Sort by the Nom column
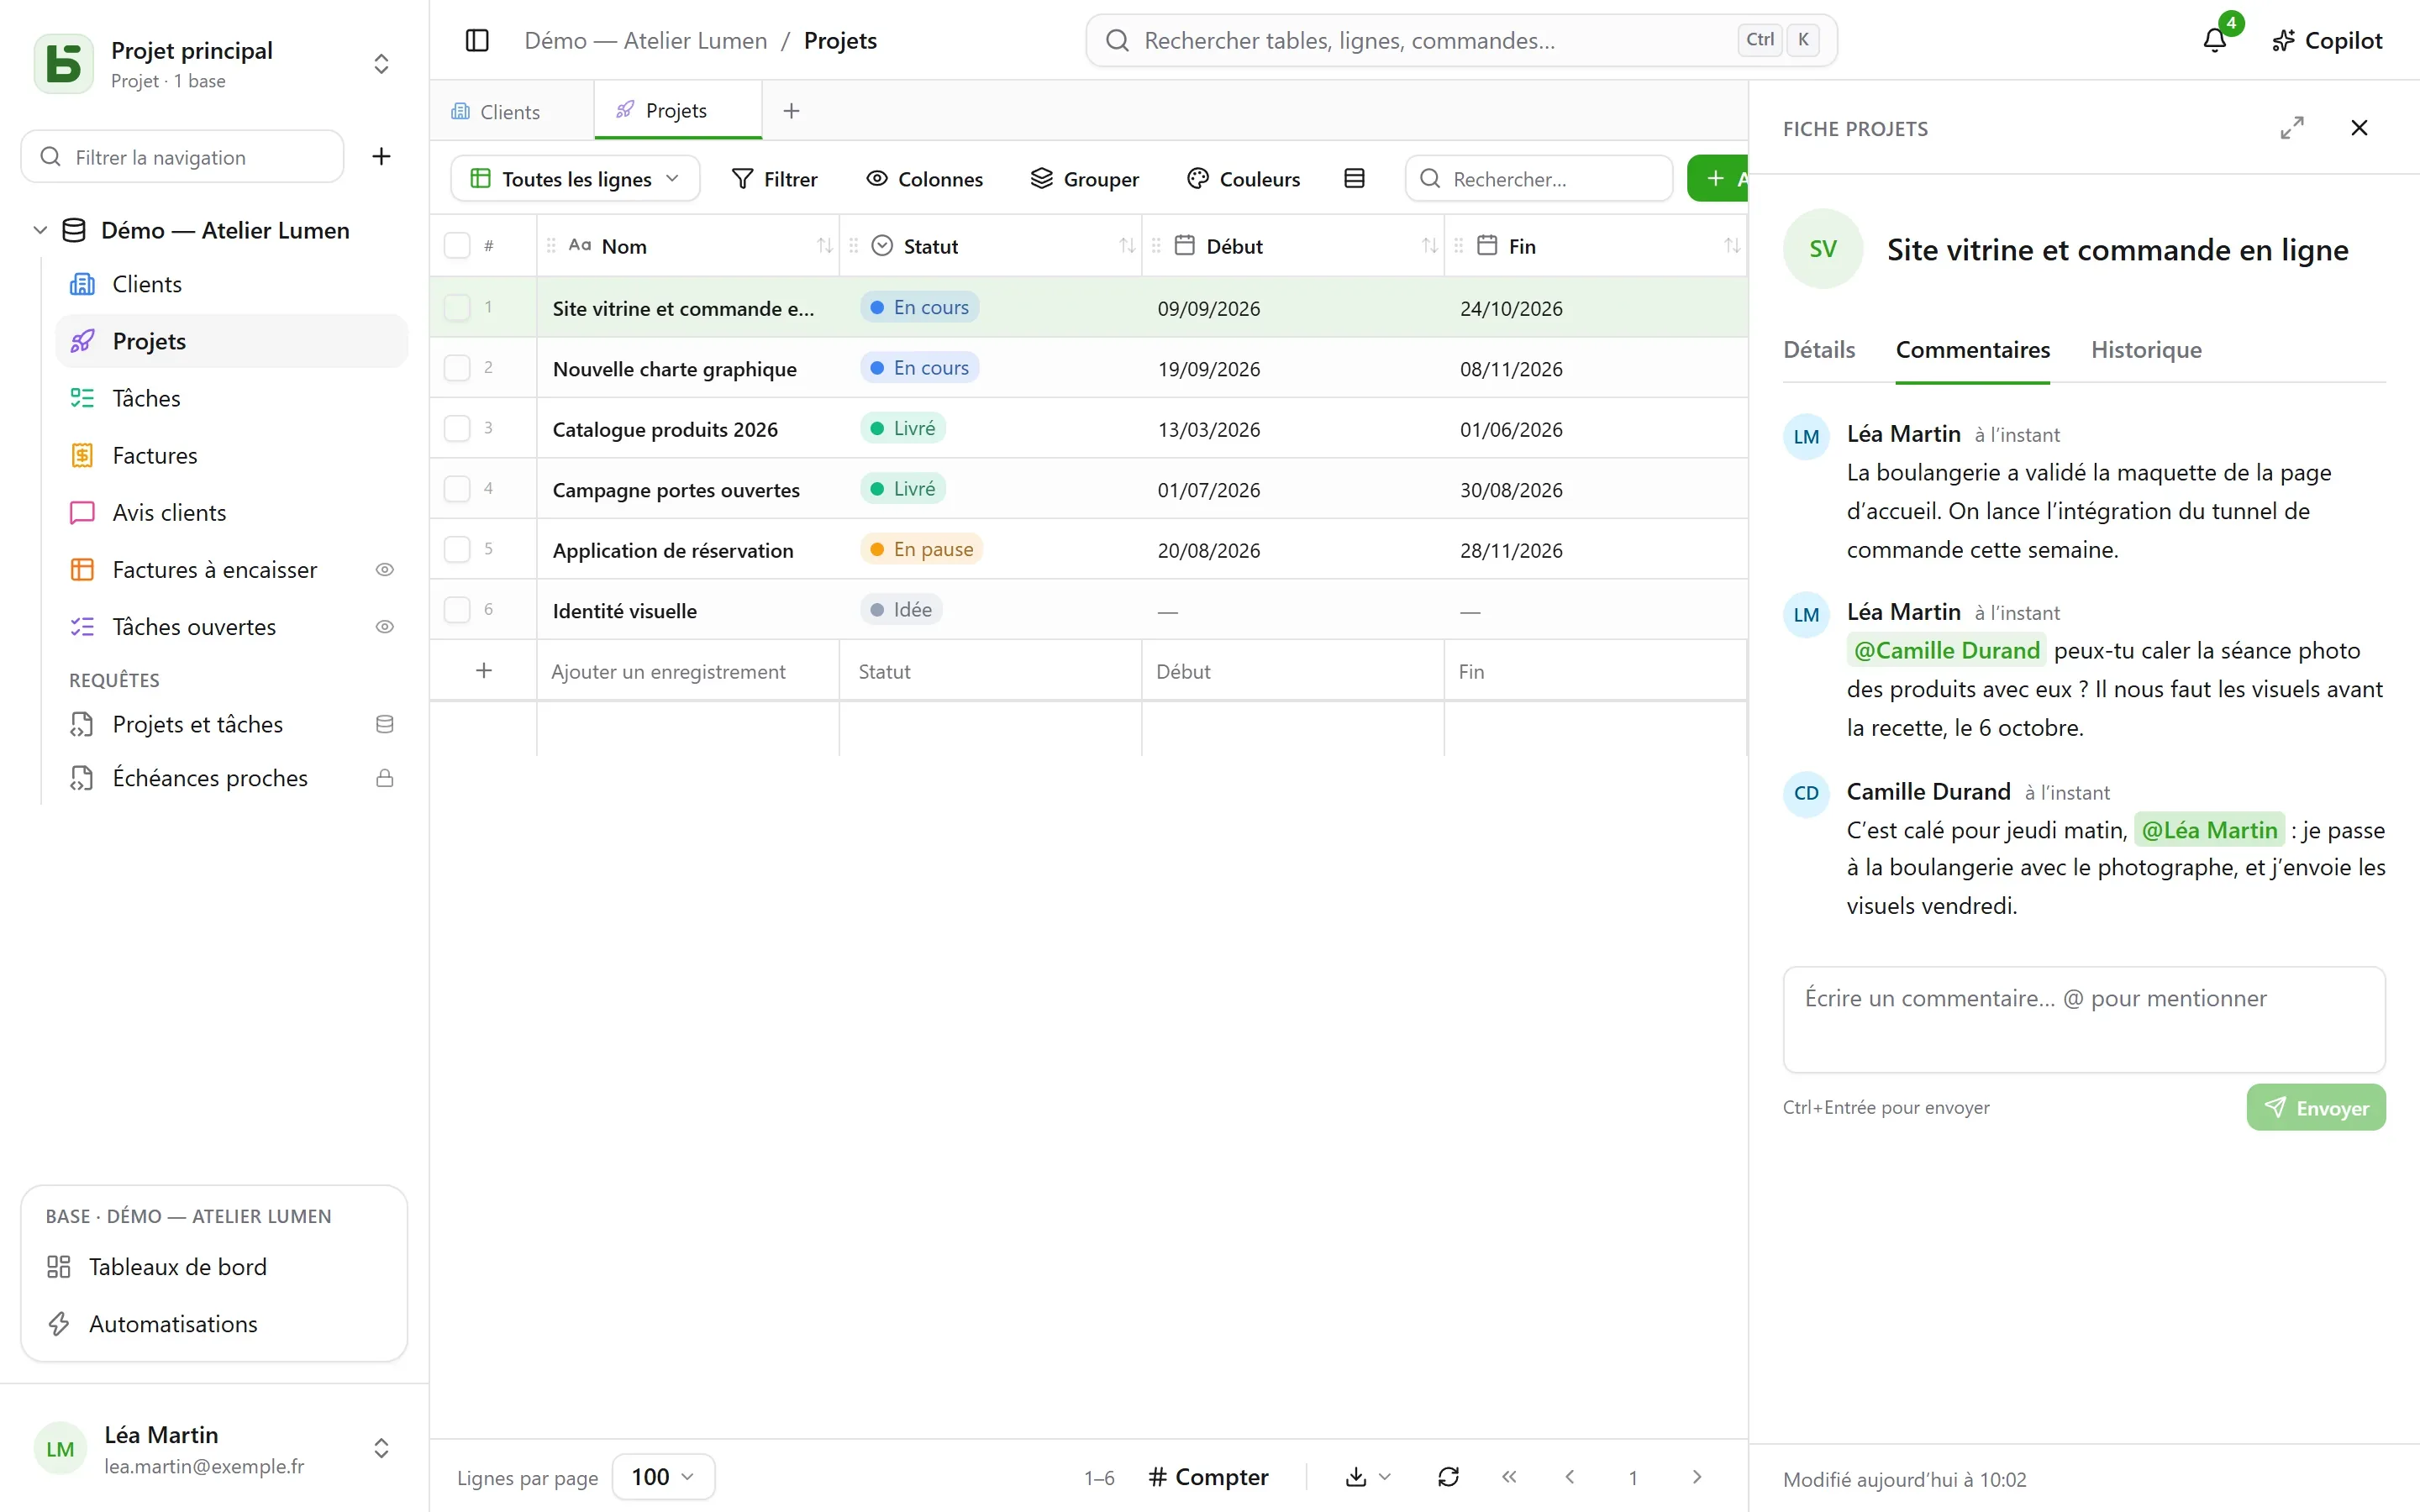This screenshot has height=1512, width=2420. [x=824, y=246]
